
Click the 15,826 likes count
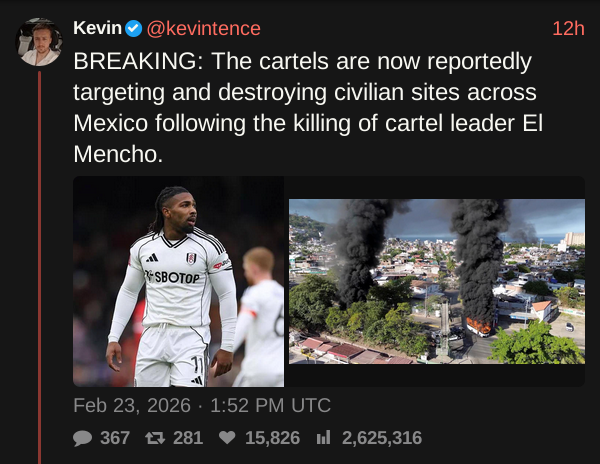pos(272,438)
